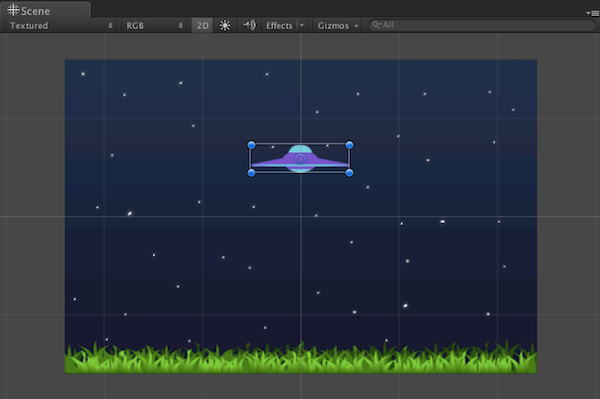Toggle the 2D view mode button
Viewport: 600px width, 399px height.
pos(202,26)
